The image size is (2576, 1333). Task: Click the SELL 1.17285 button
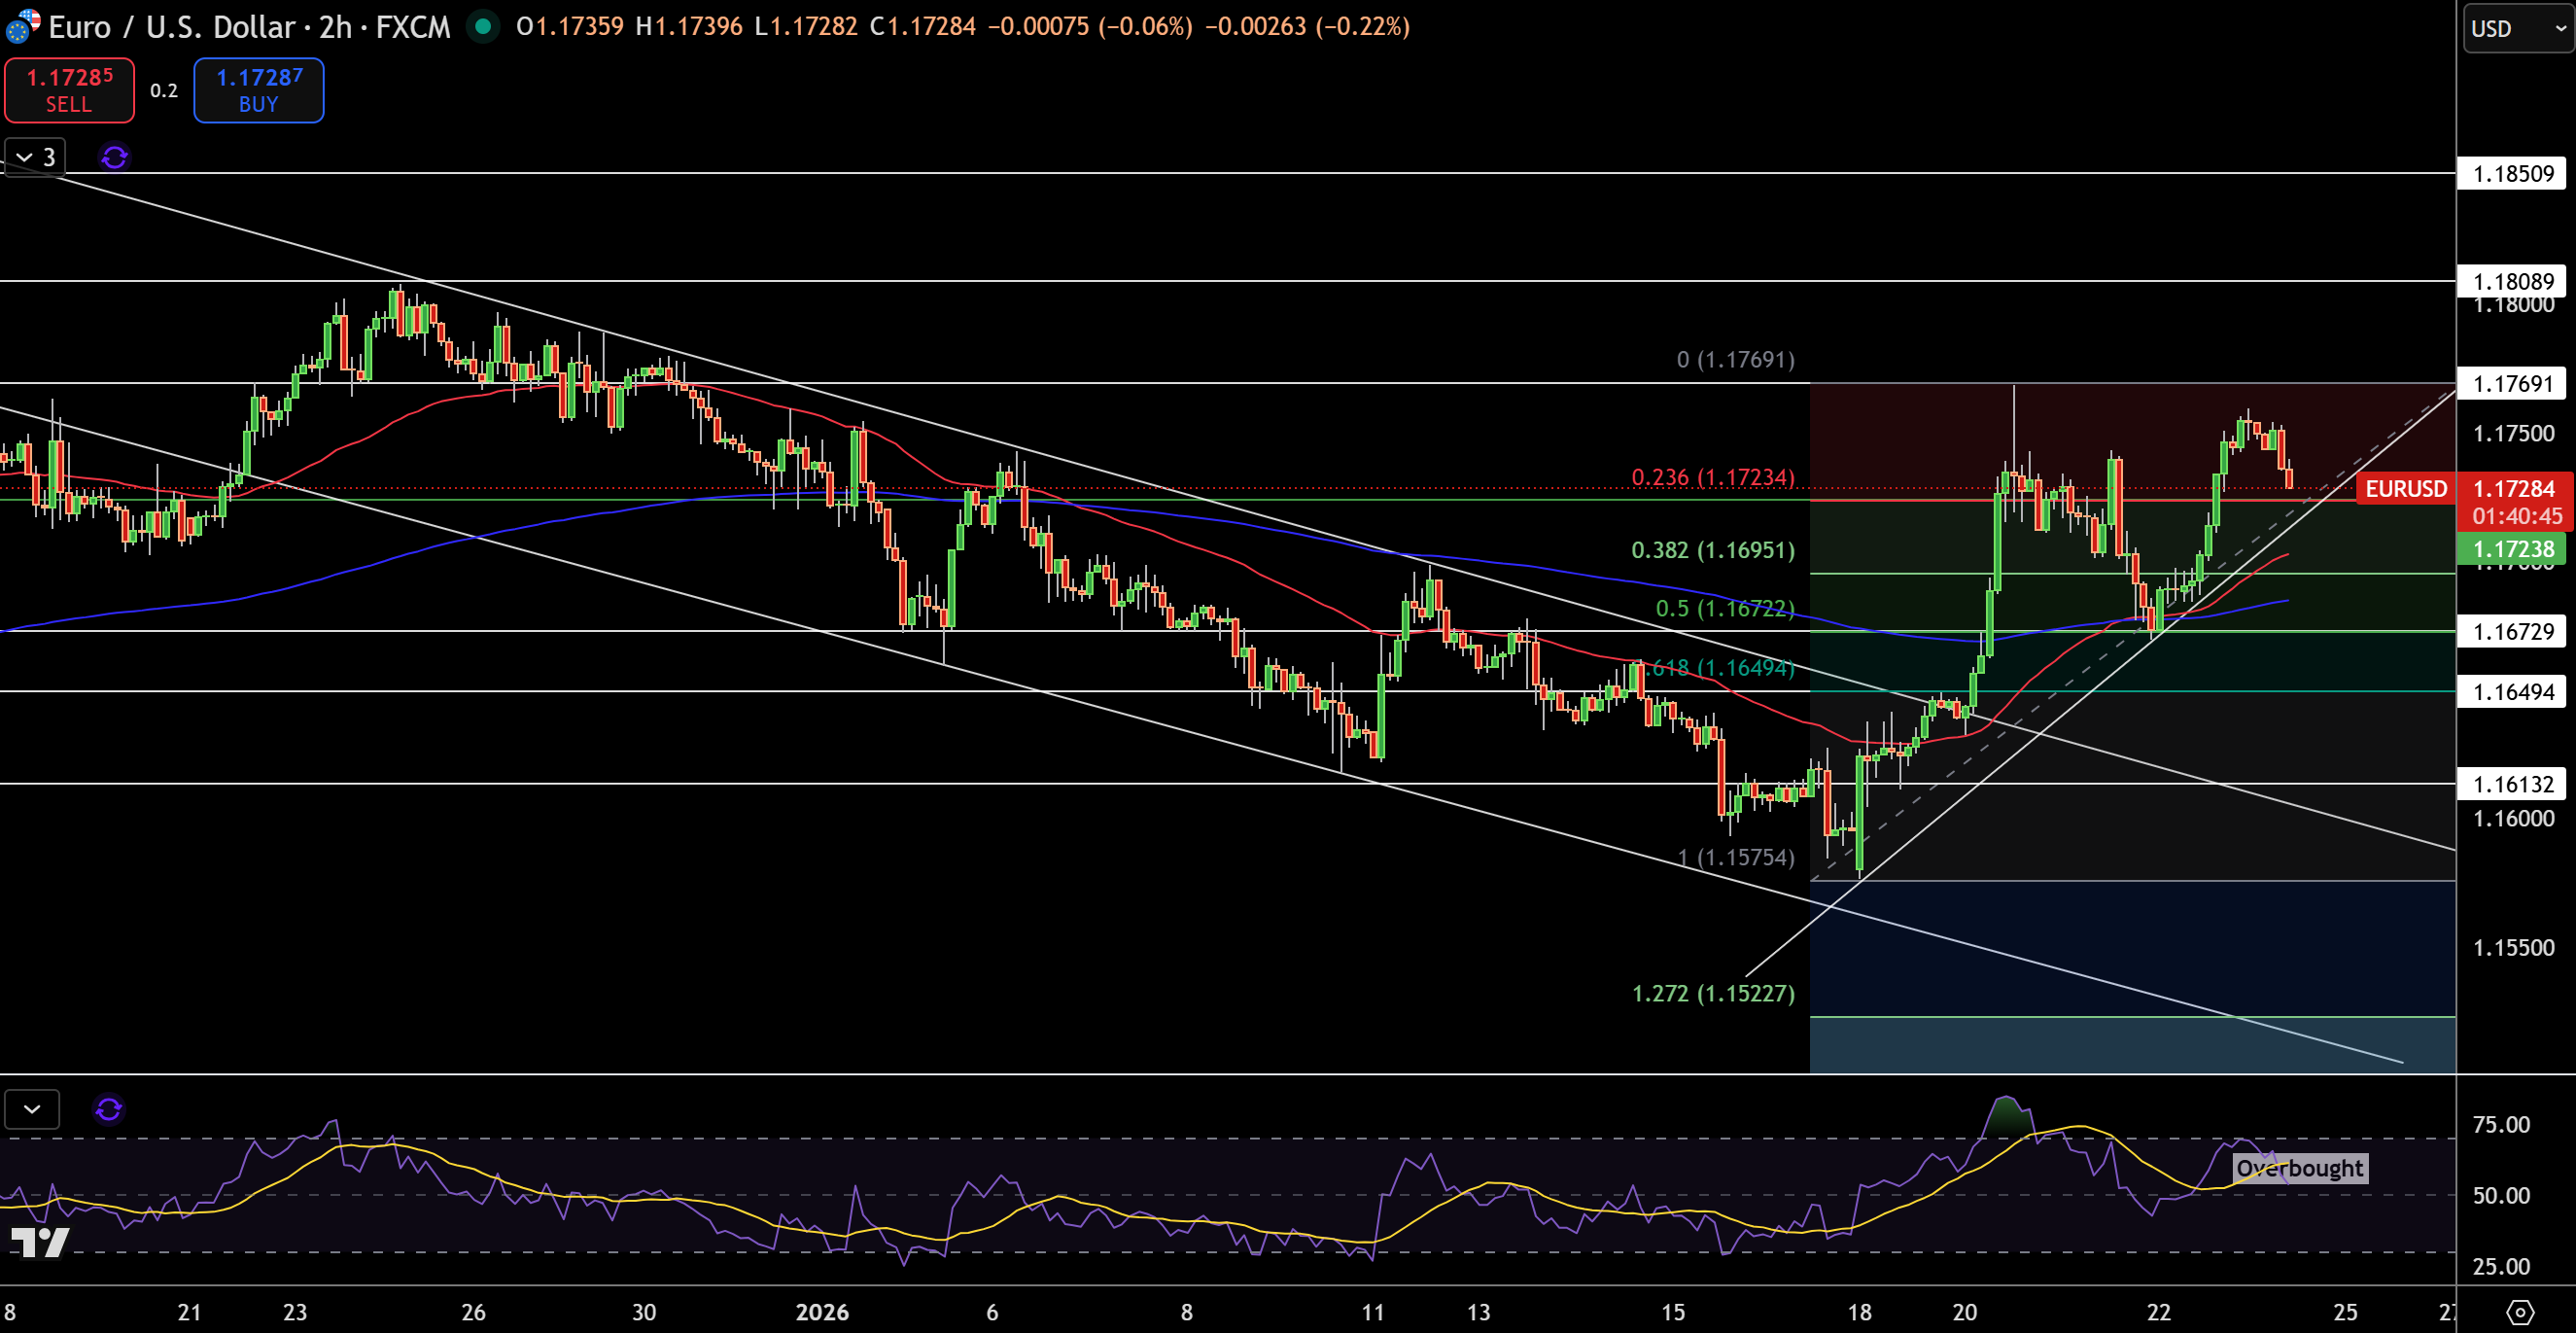(x=69, y=90)
